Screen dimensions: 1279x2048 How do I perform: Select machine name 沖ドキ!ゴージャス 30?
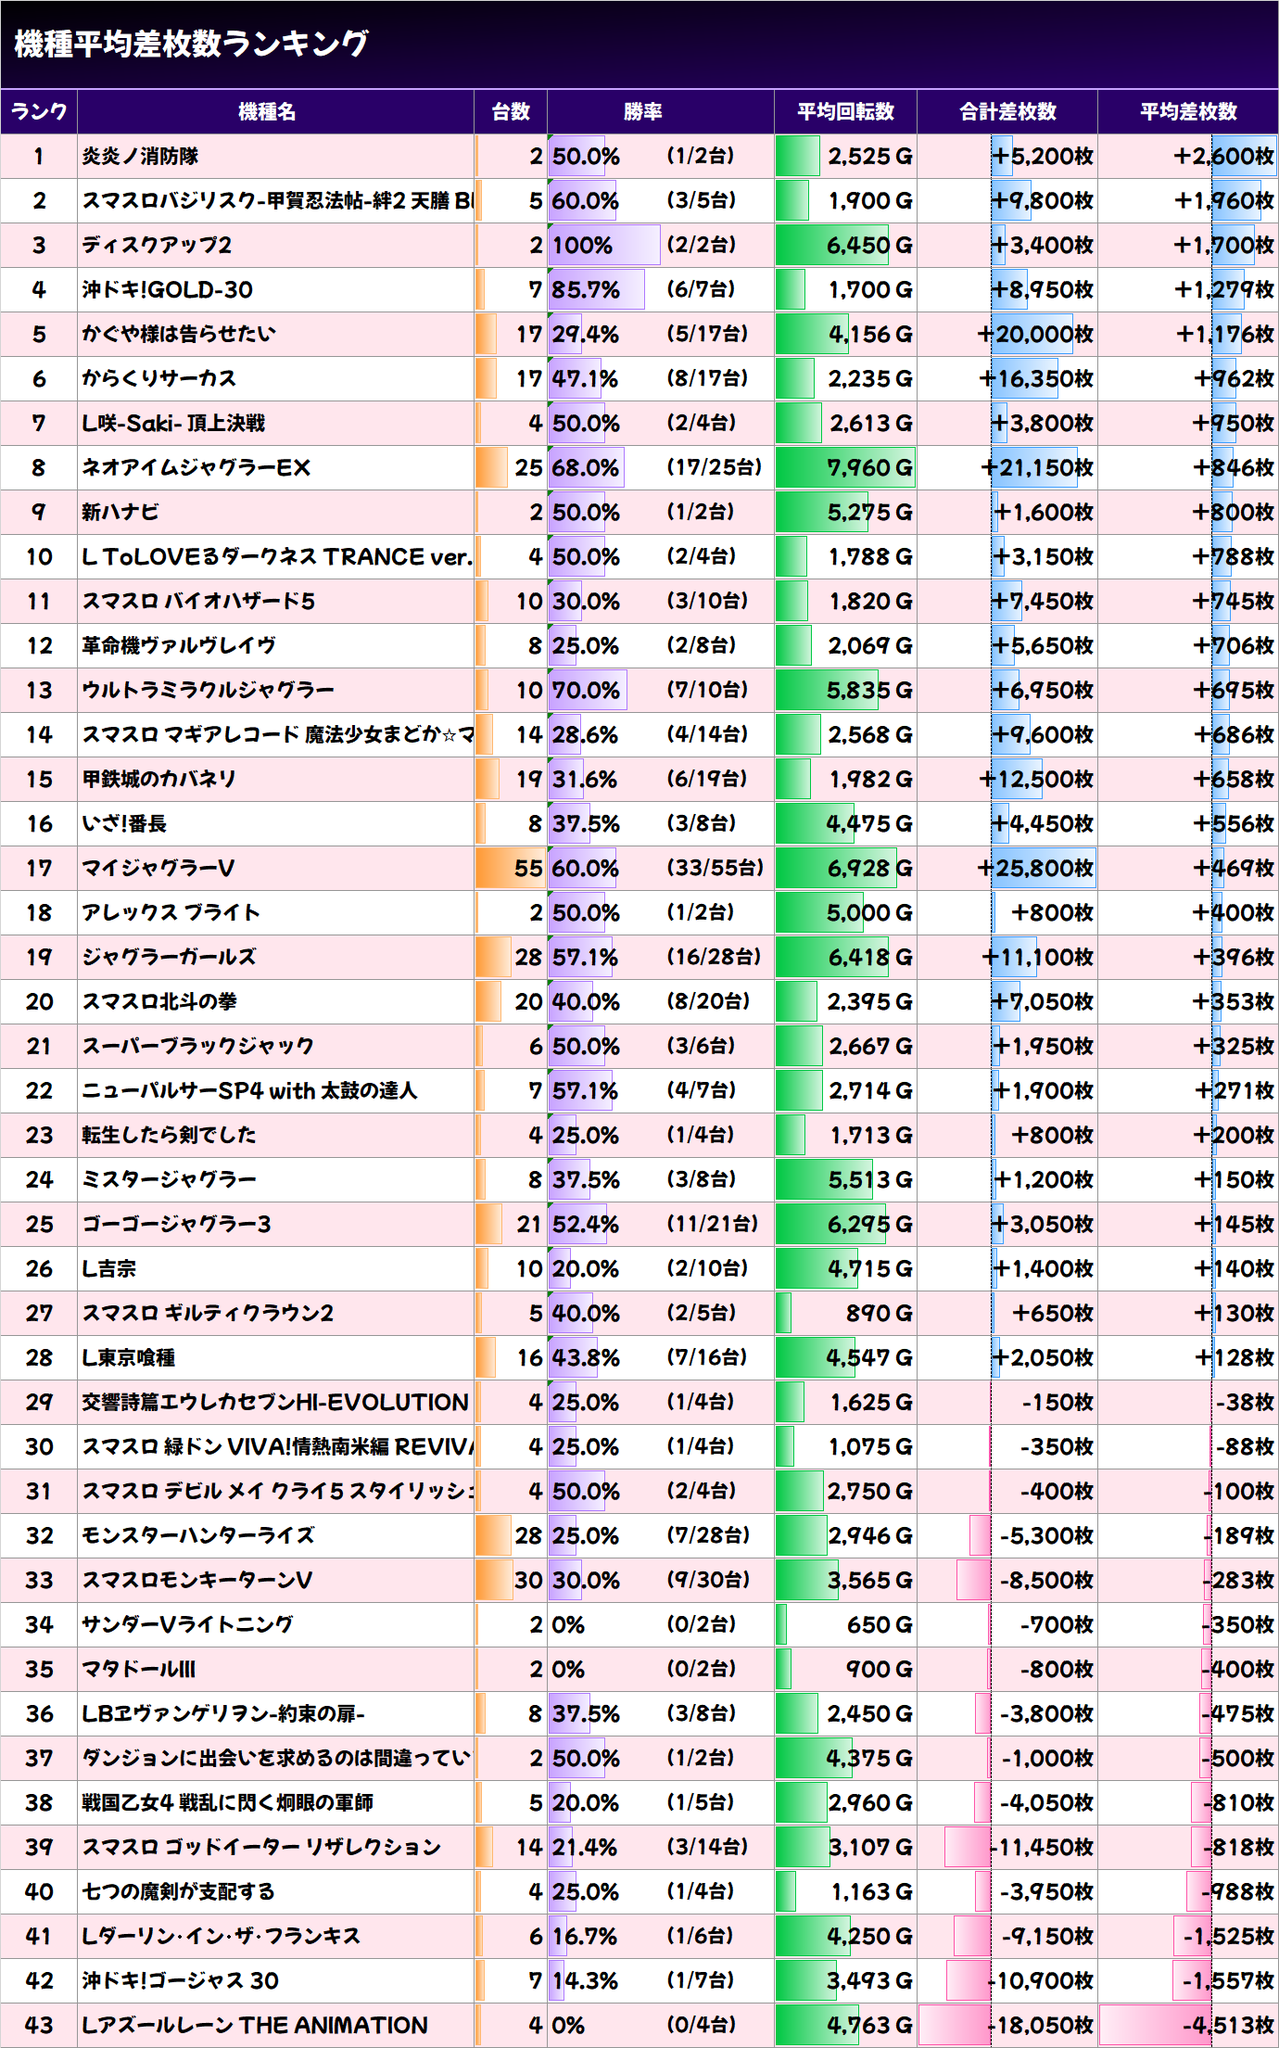pyautogui.click(x=180, y=1981)
